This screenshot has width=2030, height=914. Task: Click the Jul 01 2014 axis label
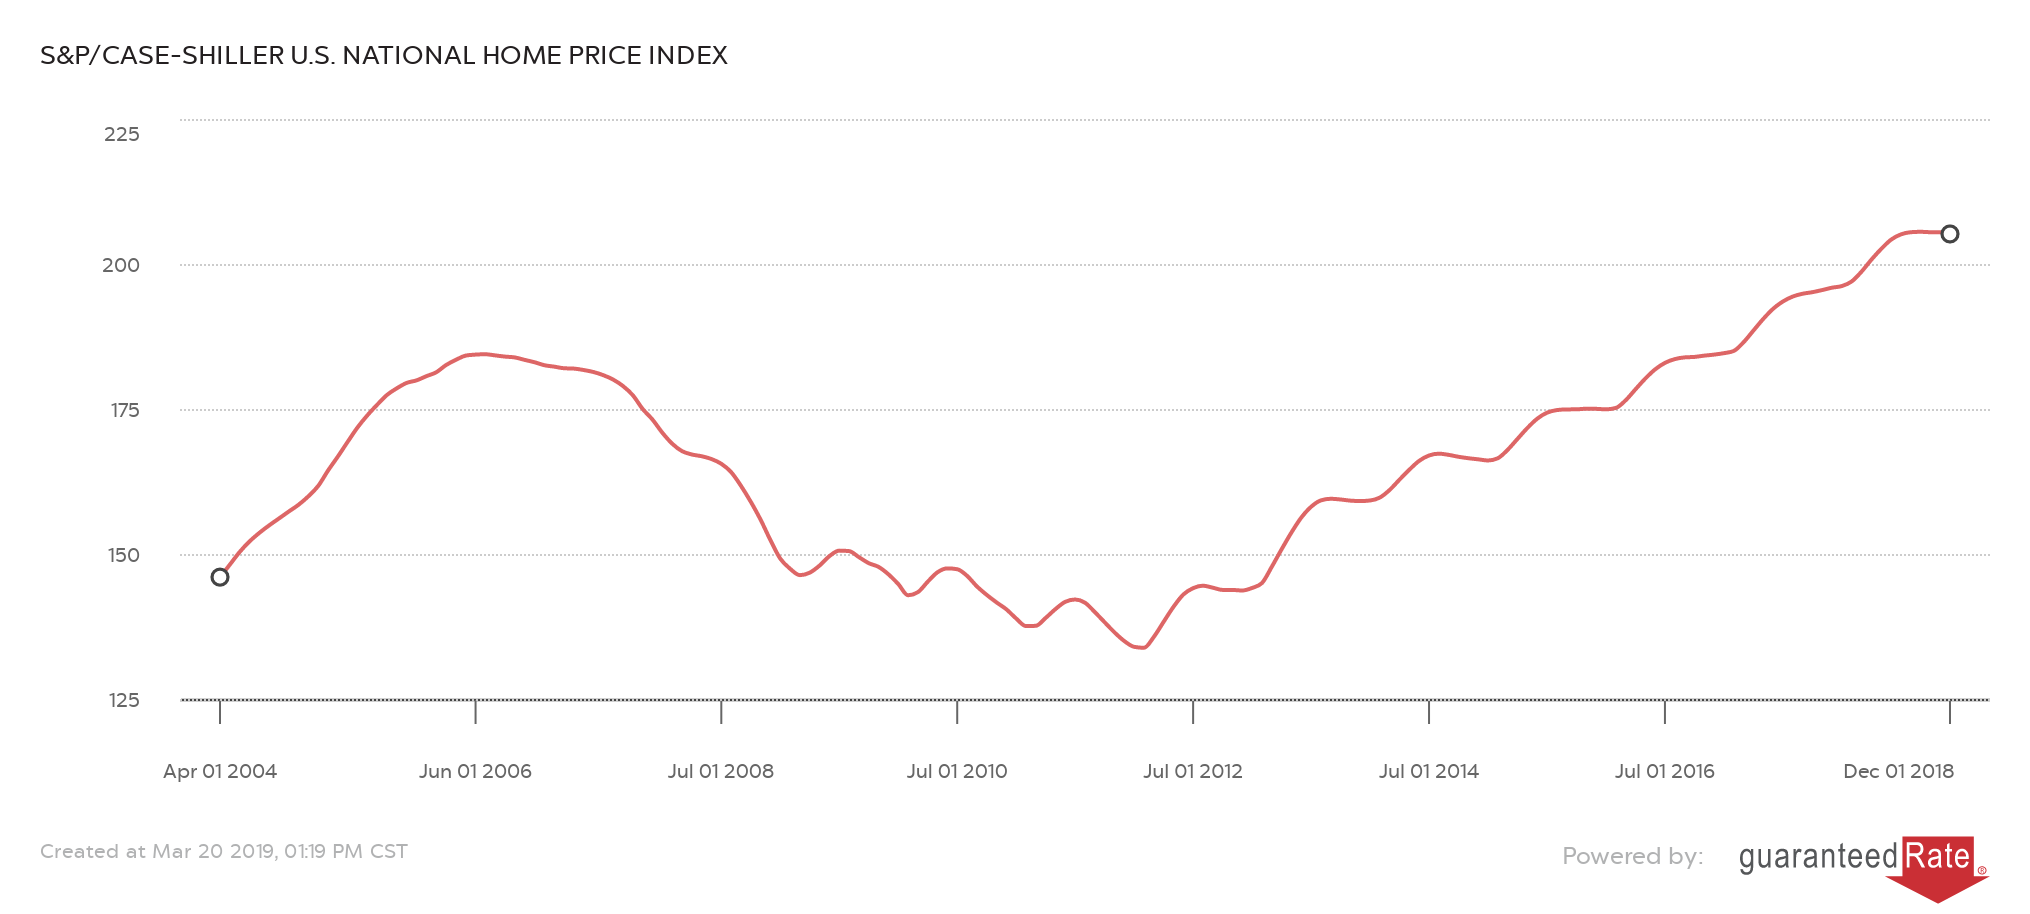click(x=1429, y=771)
